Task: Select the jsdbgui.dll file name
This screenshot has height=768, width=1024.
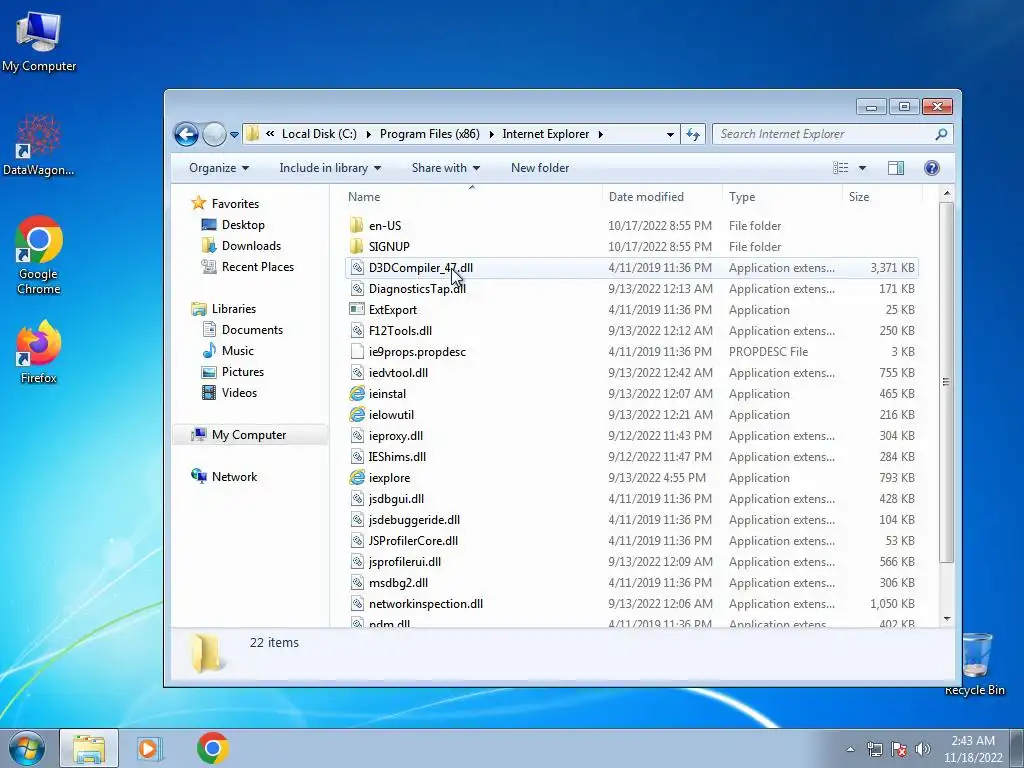Action: [396, 498]
